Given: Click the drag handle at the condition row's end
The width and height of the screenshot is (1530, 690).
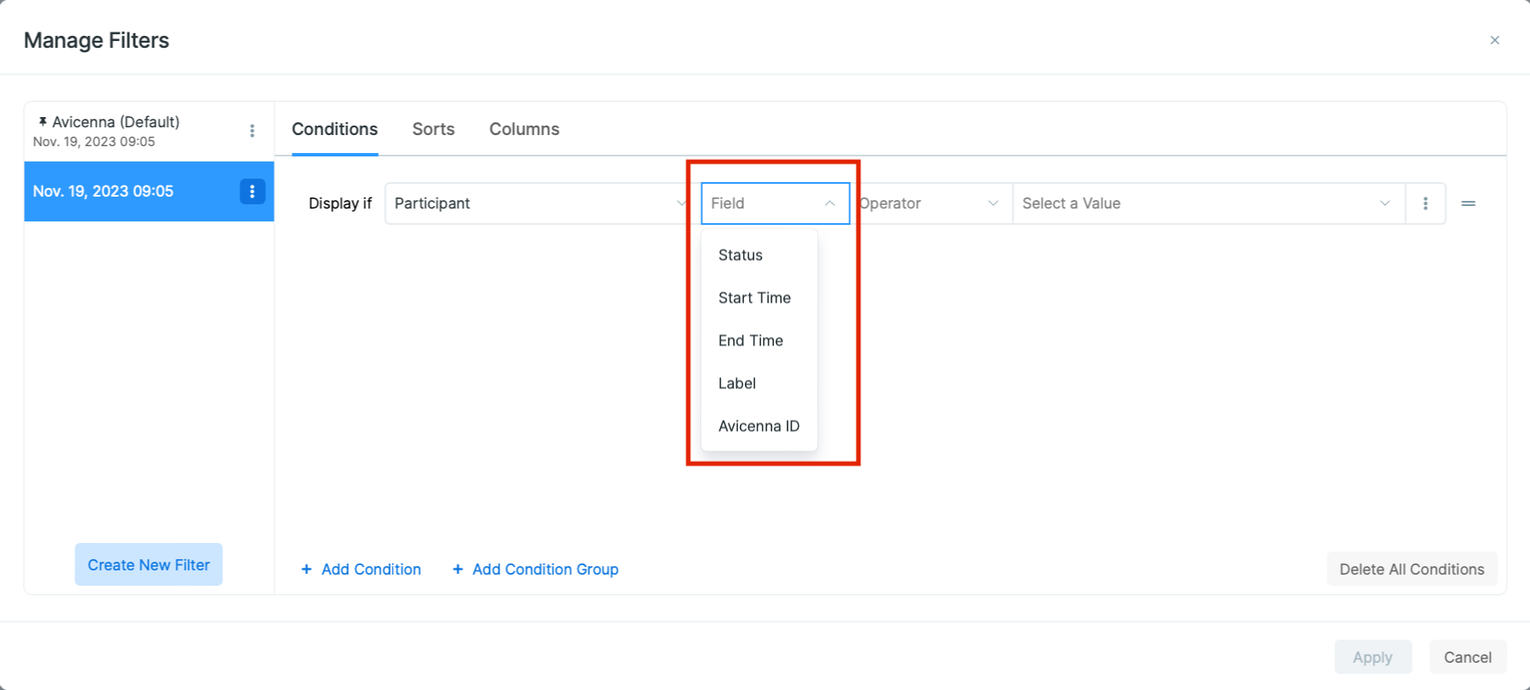Looking at the screenshot, I should (1468, 203).
